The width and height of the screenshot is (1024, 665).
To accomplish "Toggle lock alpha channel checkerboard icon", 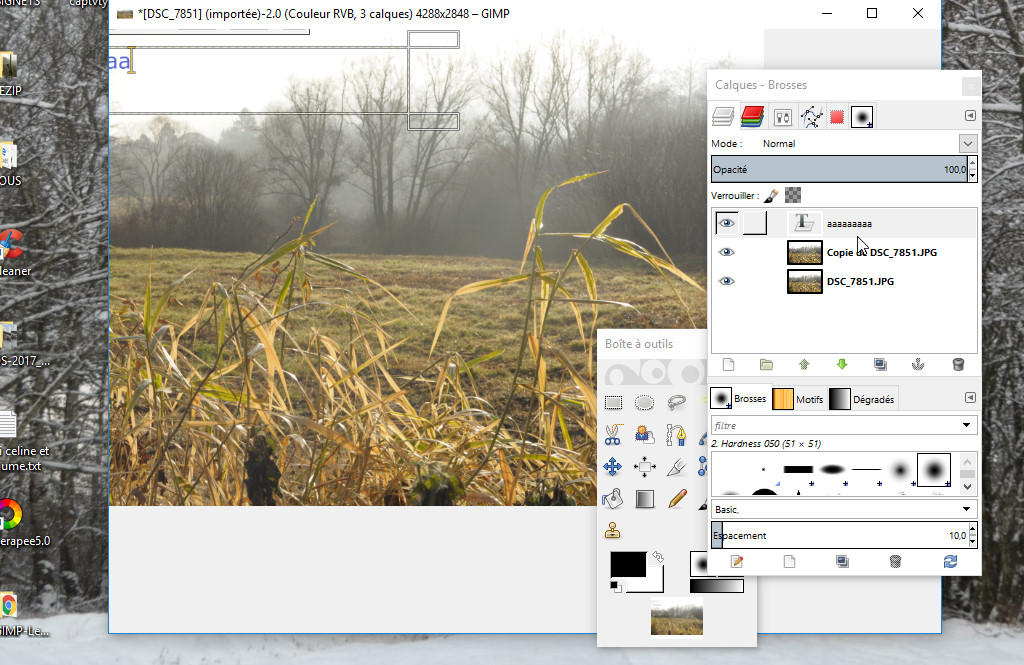I will [x=793, y=195].
